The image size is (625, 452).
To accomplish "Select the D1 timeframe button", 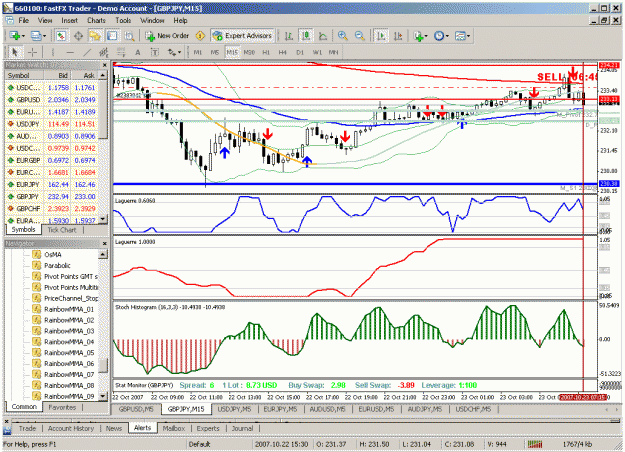I will click(300, 52).
